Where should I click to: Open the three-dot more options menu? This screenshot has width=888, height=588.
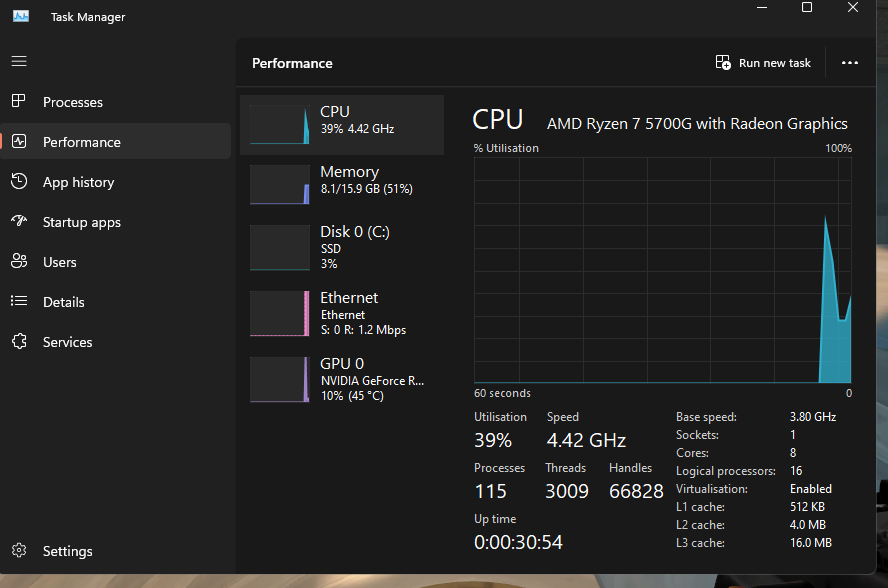click(849, 63)
